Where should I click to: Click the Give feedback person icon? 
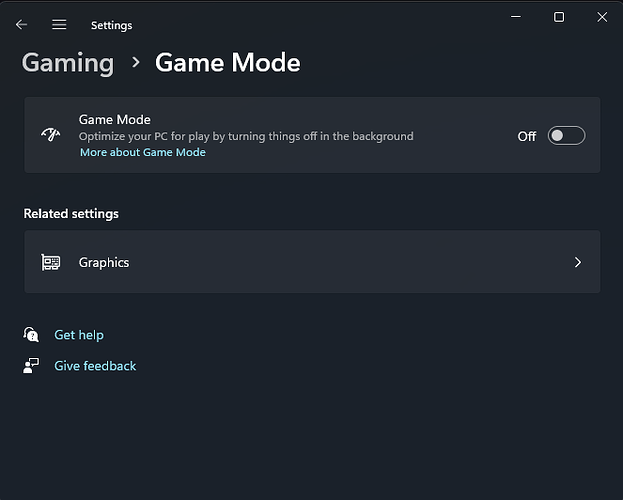(x=31, y=366)
